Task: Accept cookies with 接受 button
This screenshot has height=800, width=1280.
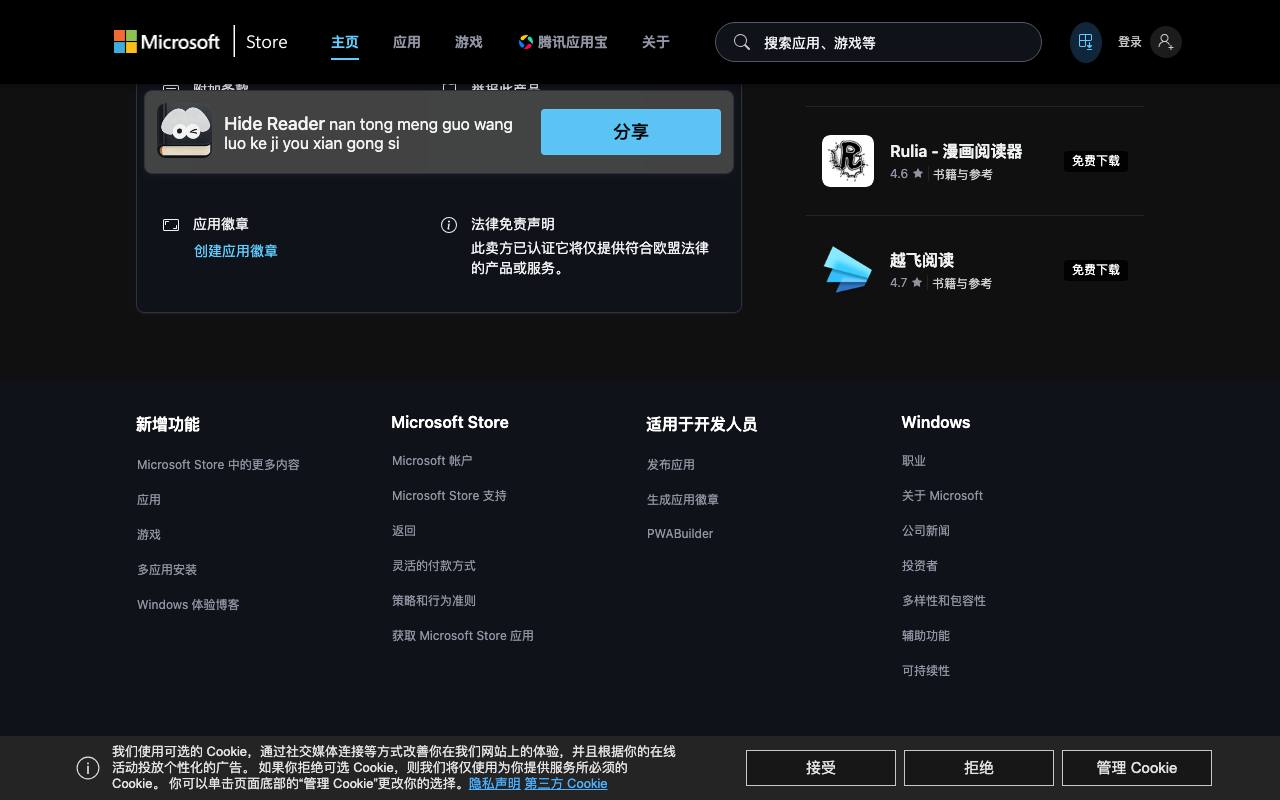Action: 821,768
